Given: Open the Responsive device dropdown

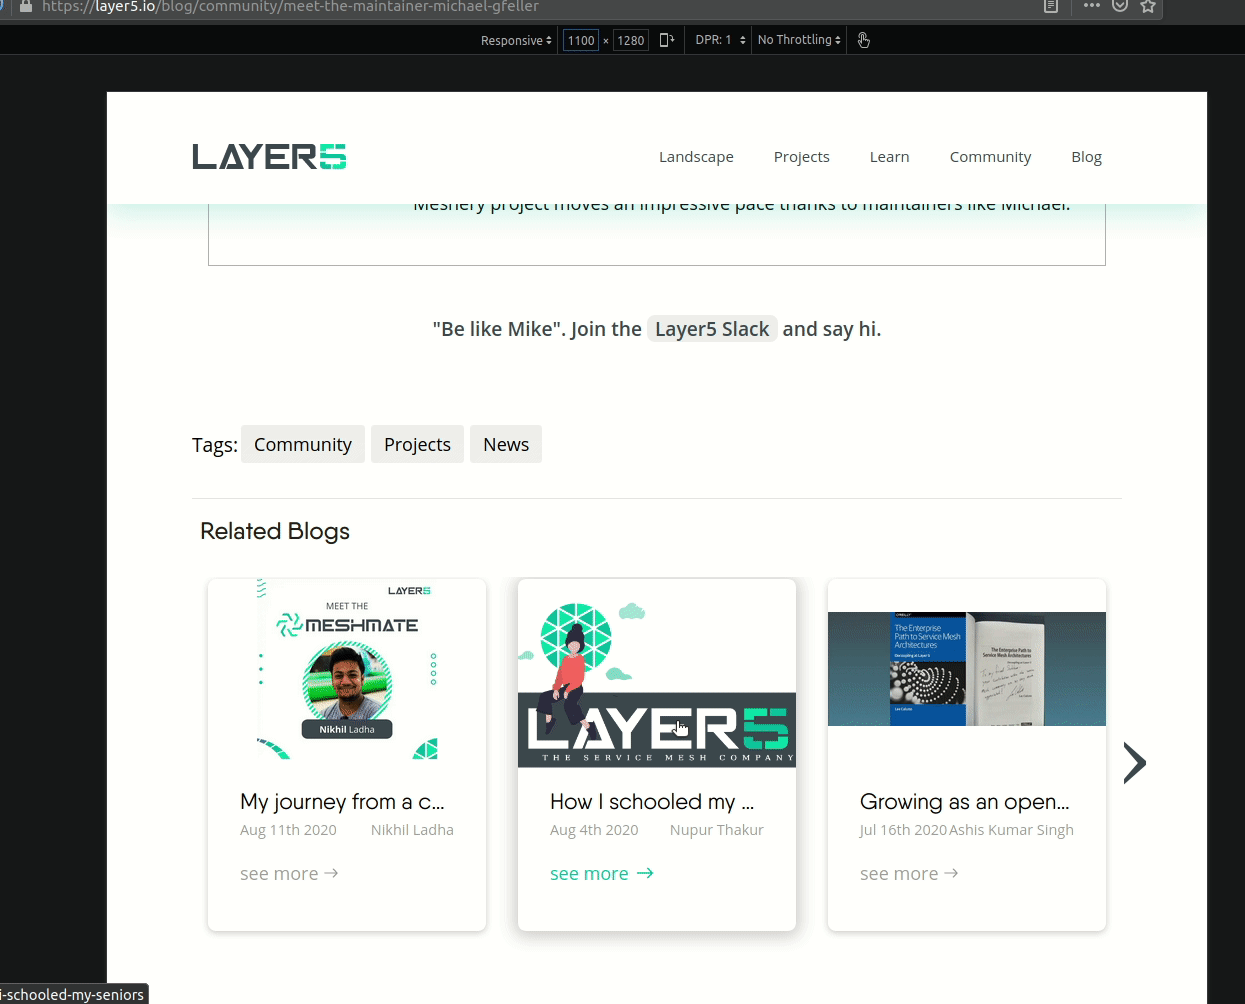Looking at the screenshot, I should pos(516,40).
